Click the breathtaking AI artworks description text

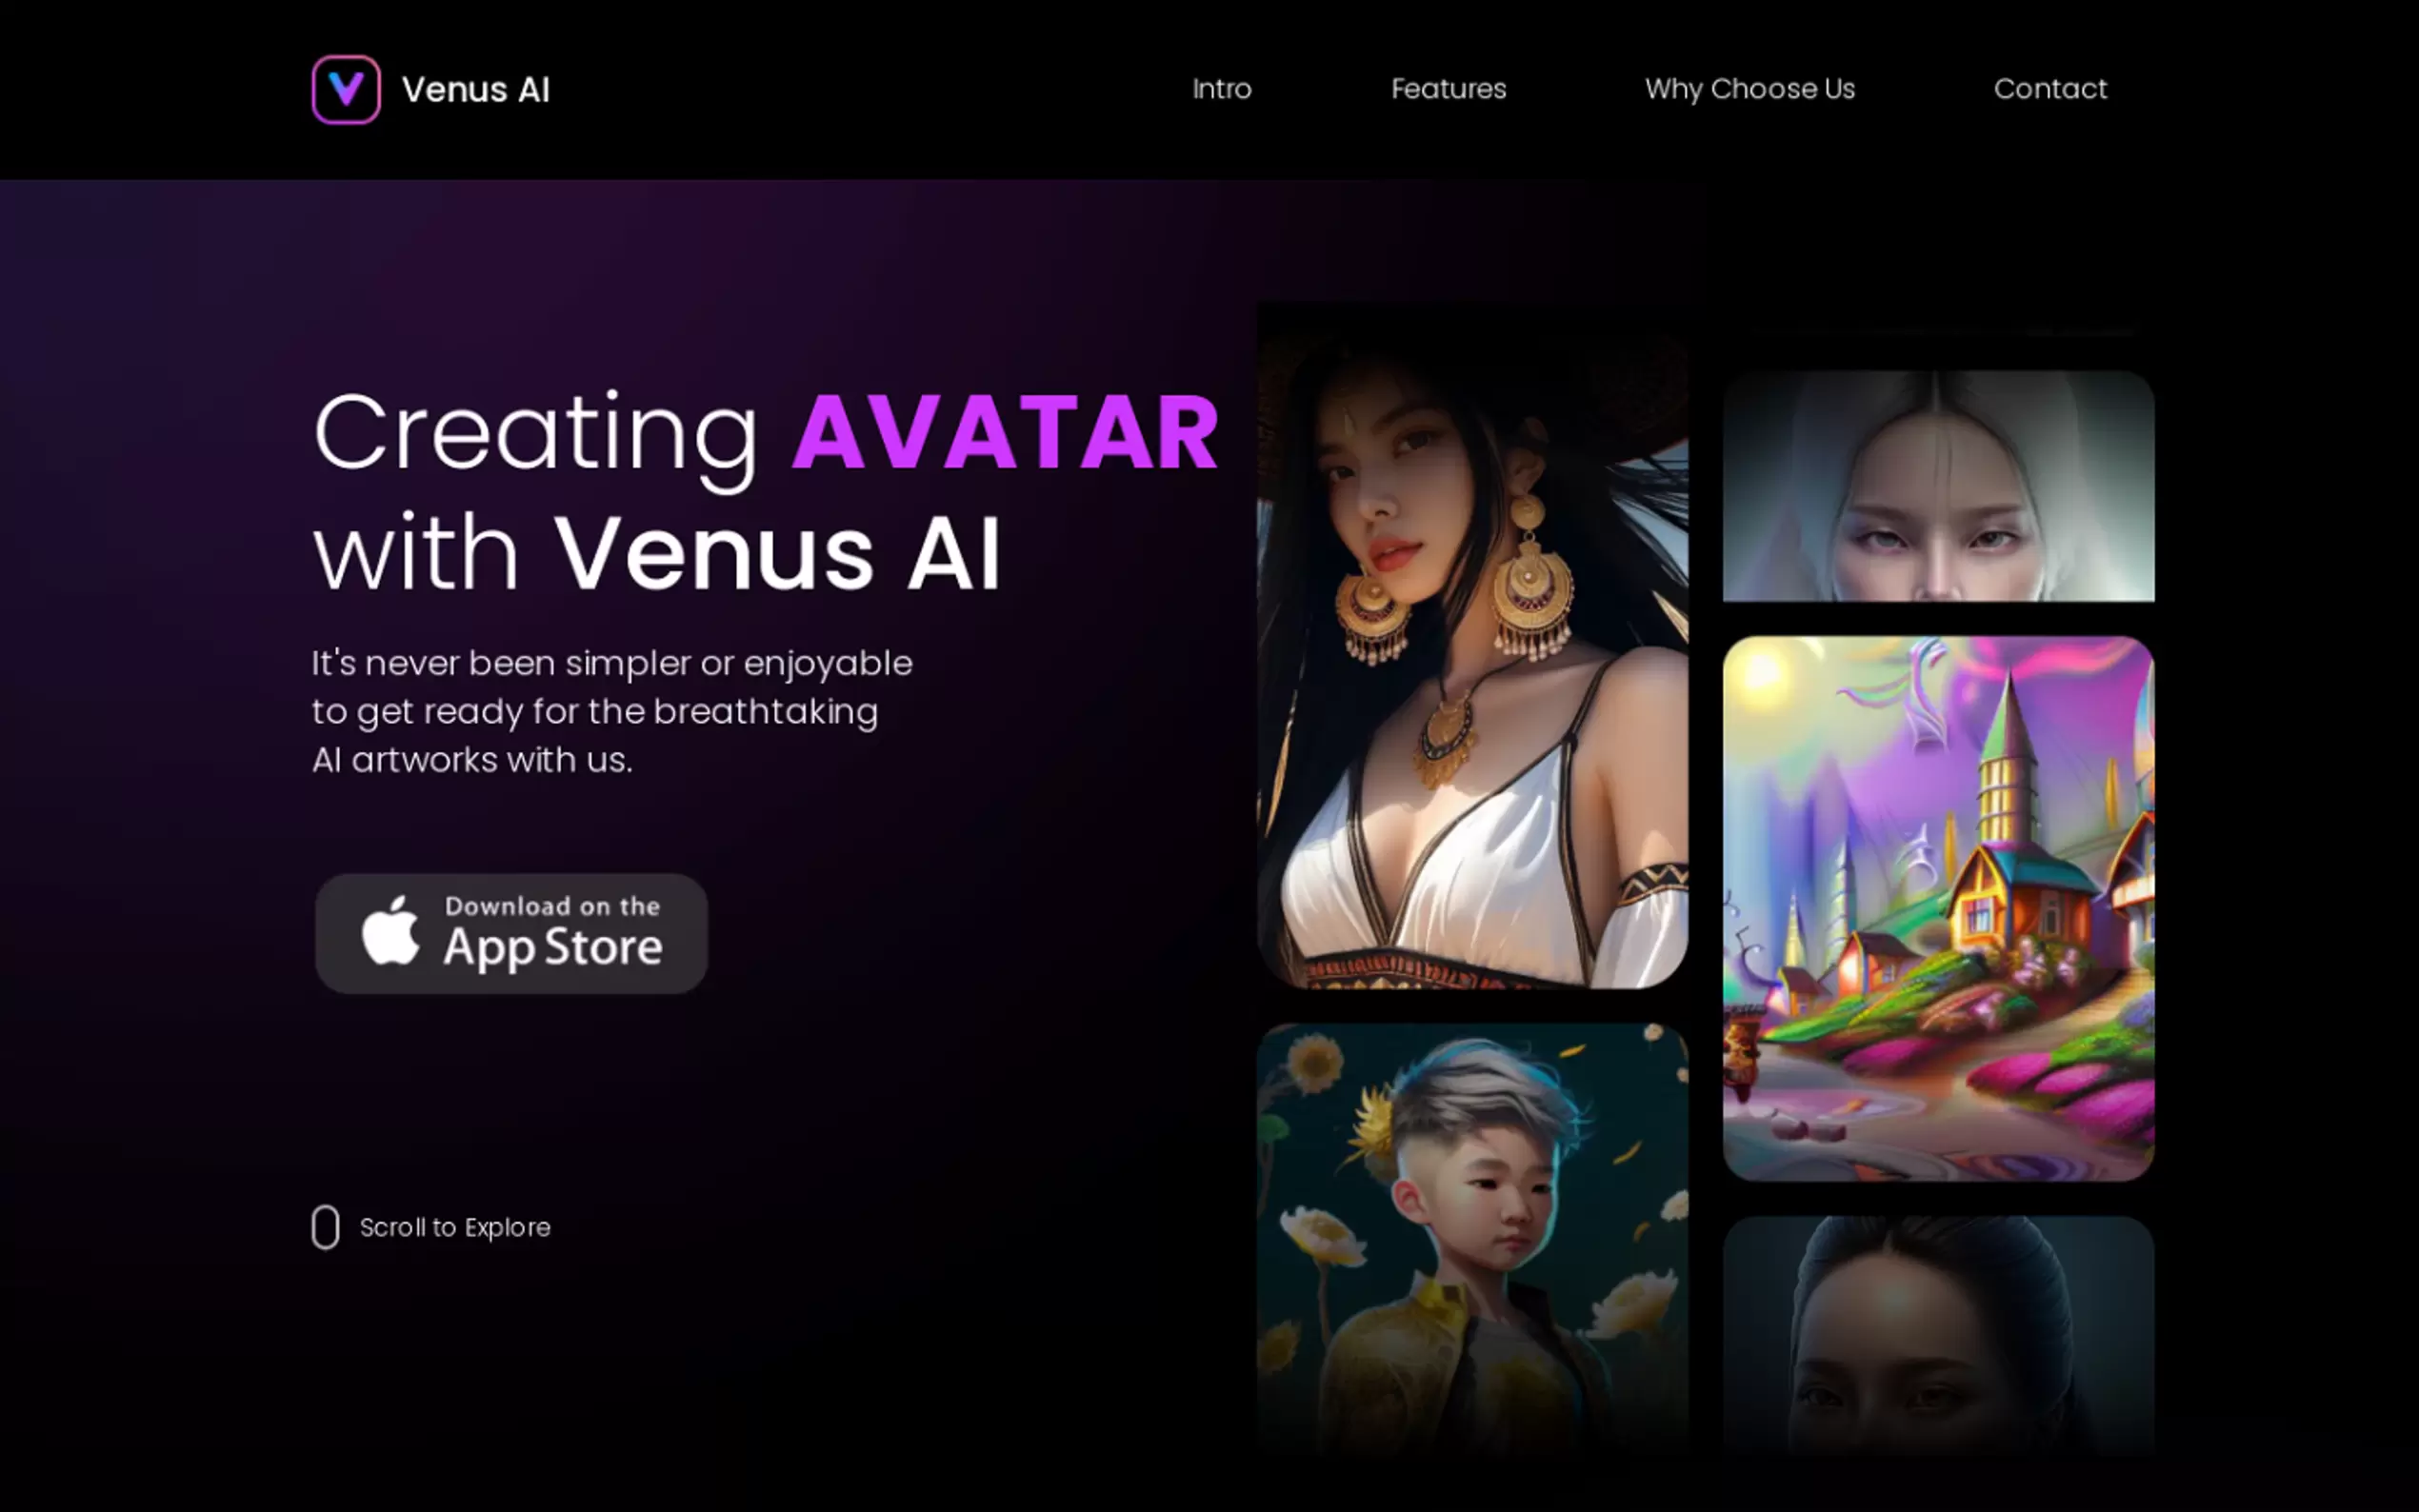(611, 711)
